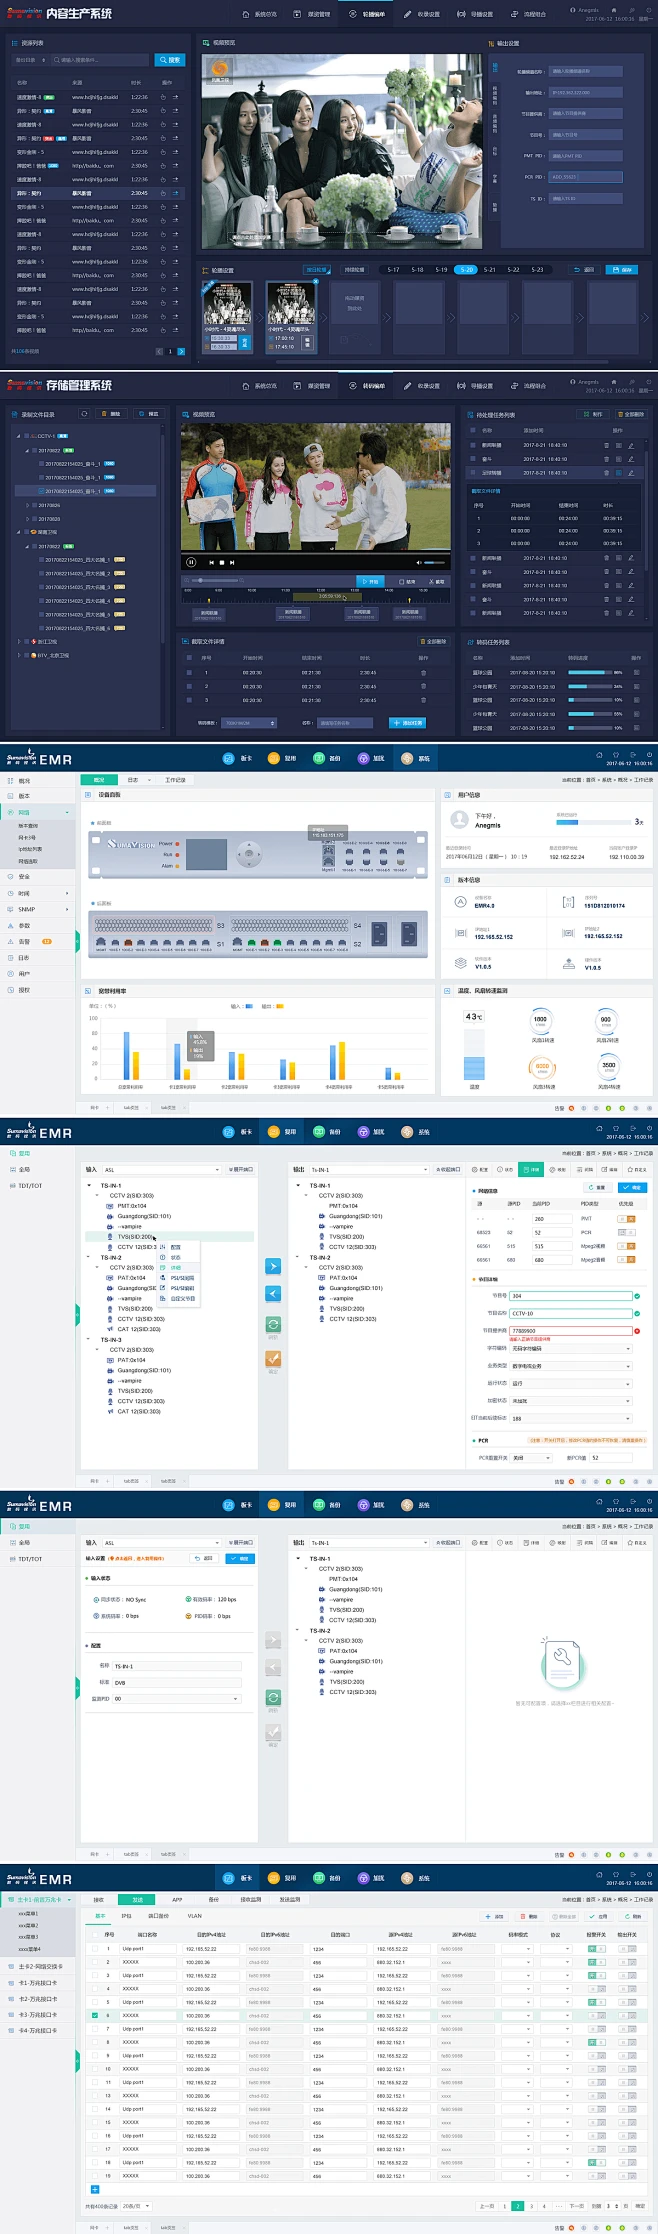Click the orange checkmark confirm icon
Screen dimensions: 658x2234
pos(273,1358)
